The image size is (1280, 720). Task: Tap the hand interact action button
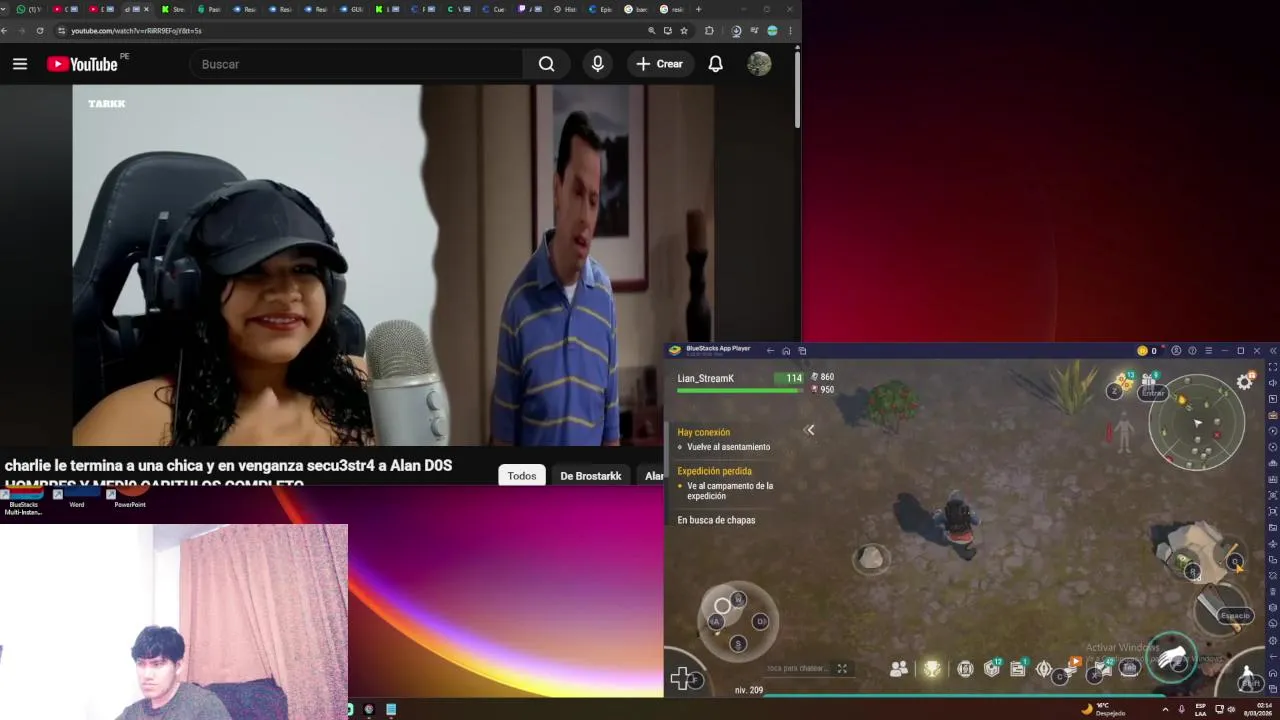(x=1172, y=657)
